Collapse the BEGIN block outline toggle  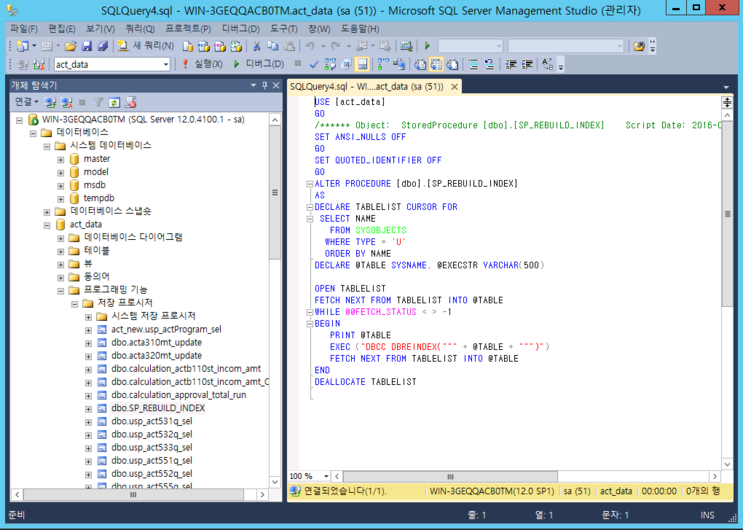(x=309, y=323)
